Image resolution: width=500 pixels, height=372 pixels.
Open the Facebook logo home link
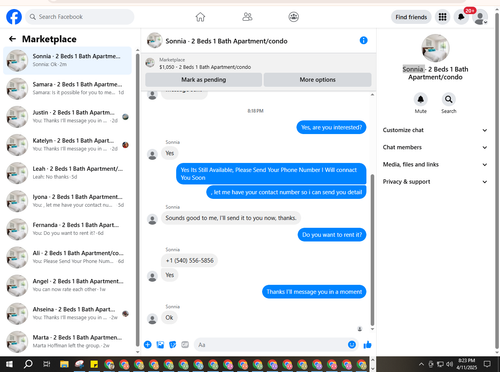pos(14,17)
